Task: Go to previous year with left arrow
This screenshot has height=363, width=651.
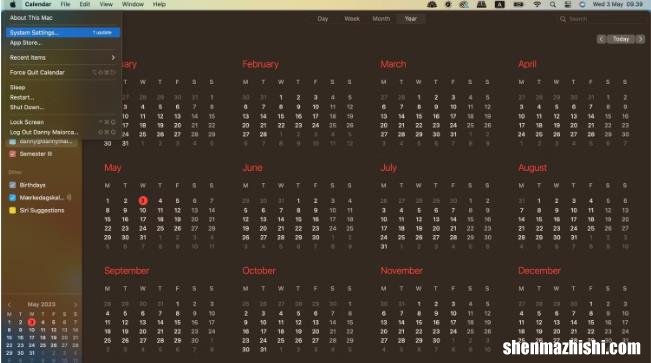Action: (601, 39)
